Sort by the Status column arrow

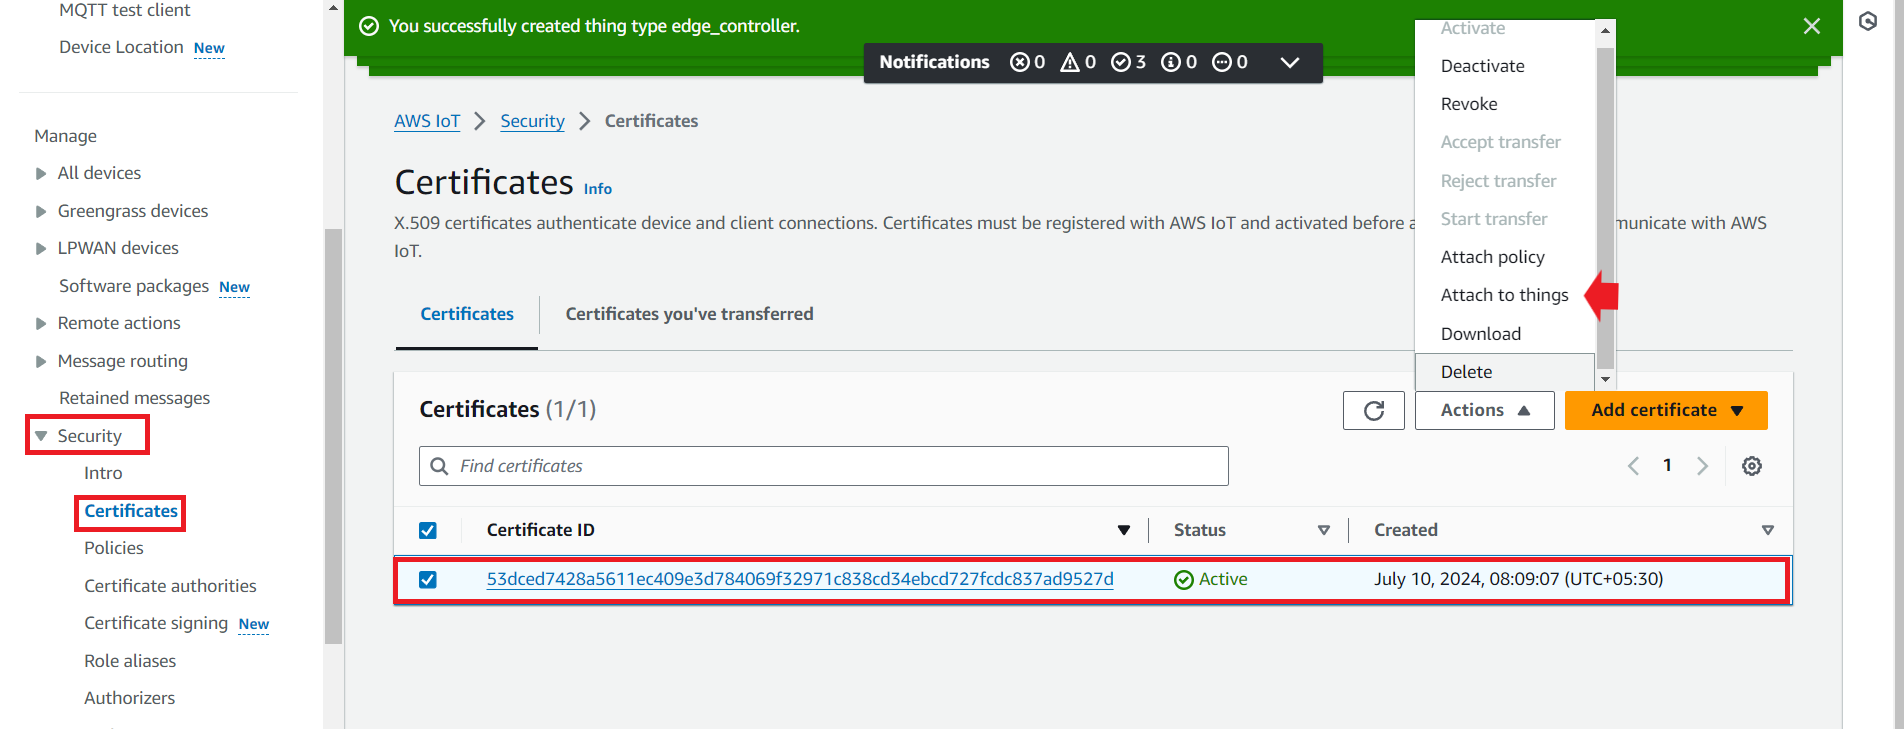pyautogui.click(x=1324, y=530)
